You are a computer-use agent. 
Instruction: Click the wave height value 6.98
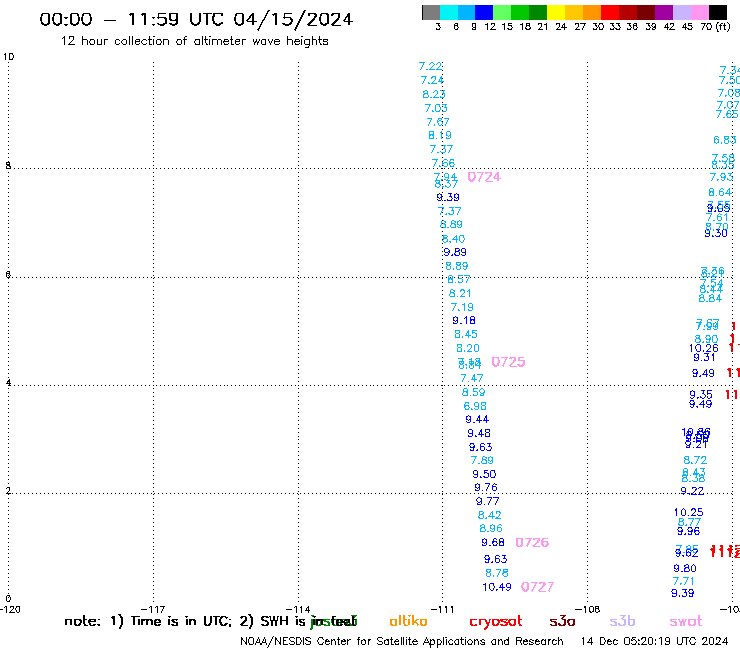(475, 406)
